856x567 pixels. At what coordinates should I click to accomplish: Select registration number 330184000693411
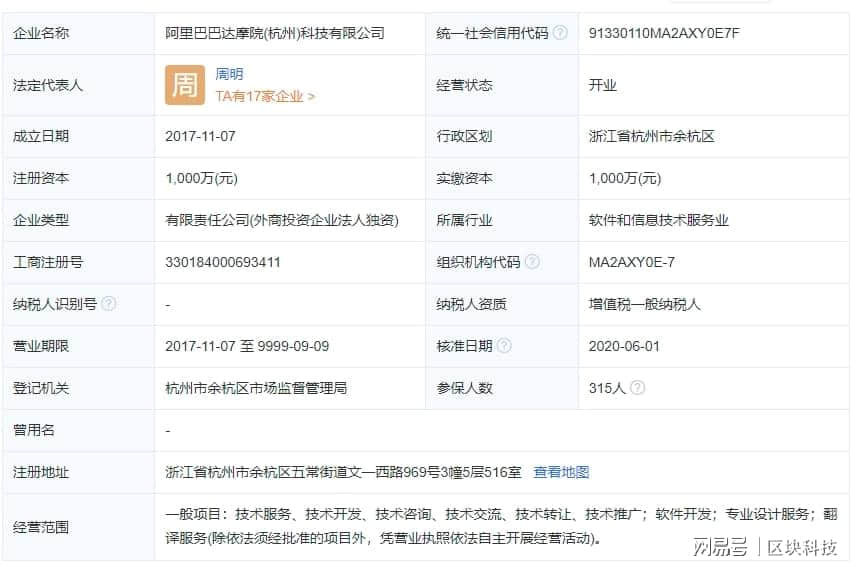223,262
